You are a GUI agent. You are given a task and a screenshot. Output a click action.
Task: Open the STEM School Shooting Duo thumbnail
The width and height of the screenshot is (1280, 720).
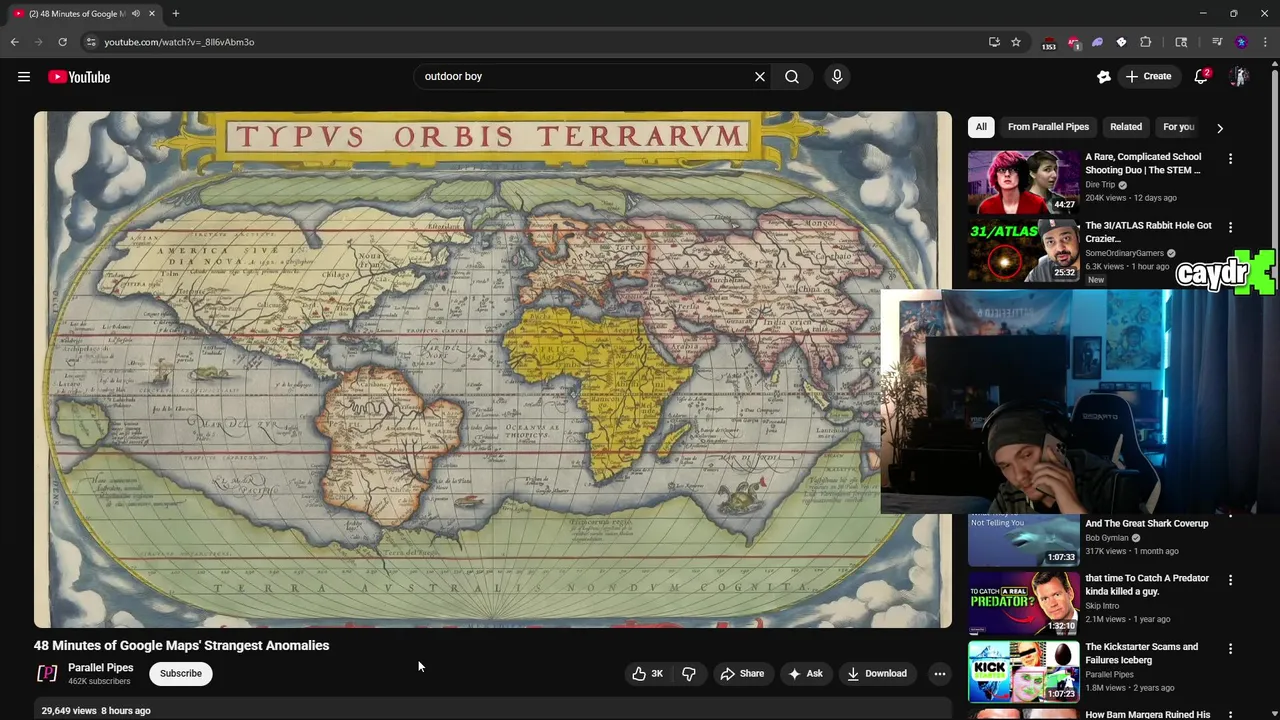click(x=1024, y=182)
